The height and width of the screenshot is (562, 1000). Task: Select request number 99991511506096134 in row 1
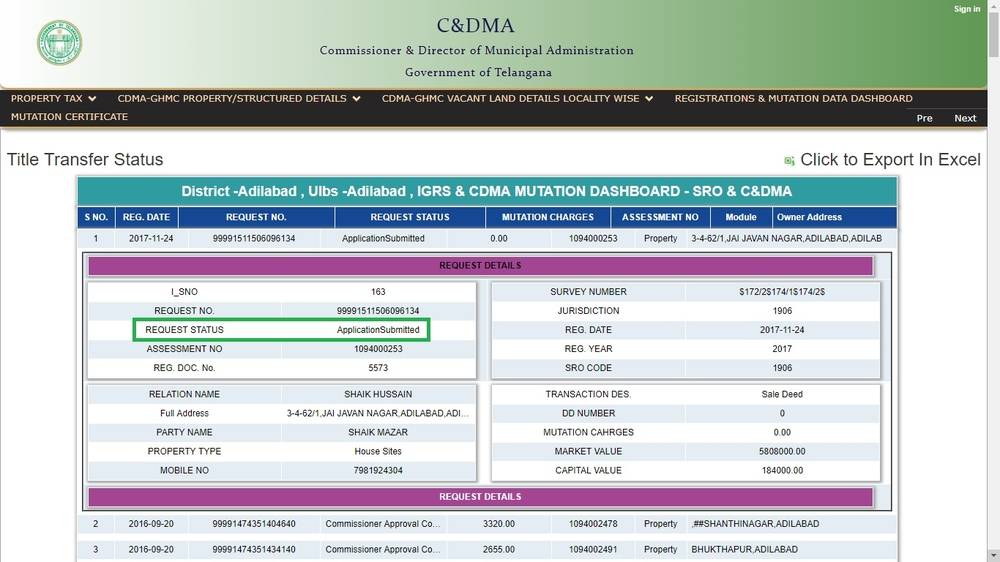pos(254,239)
